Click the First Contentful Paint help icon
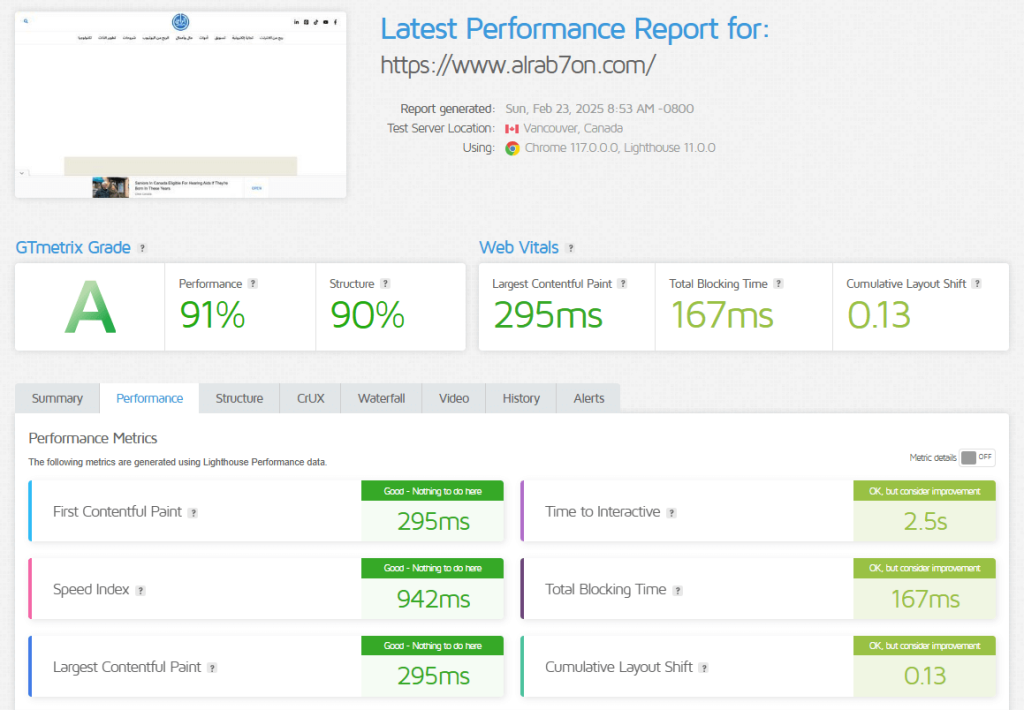The width and height of the screenshot is (1024, 710). 193,512
